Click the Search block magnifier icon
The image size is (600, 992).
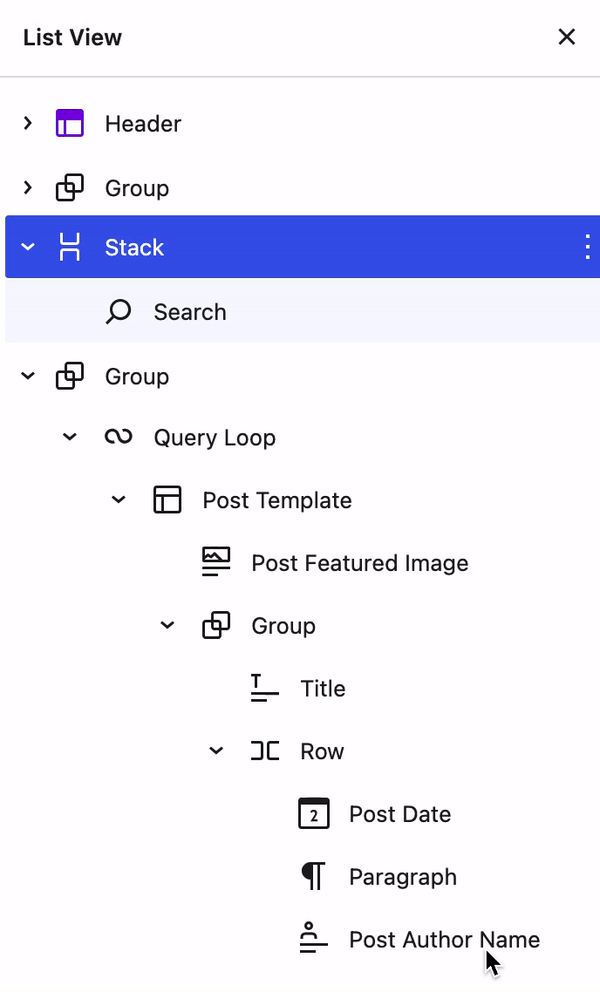(118, 312)
